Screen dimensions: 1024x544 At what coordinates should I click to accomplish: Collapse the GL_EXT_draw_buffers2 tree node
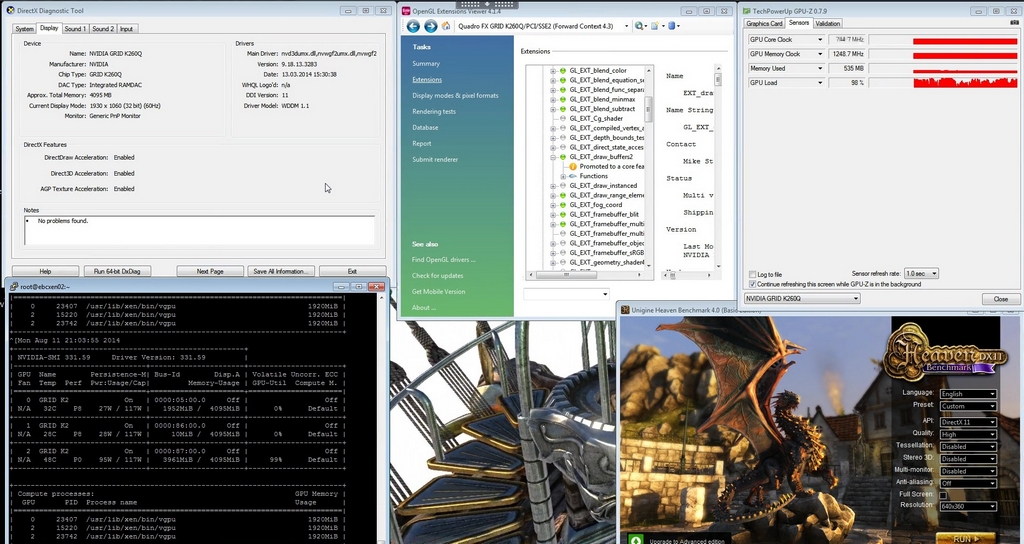pos(552,157)
